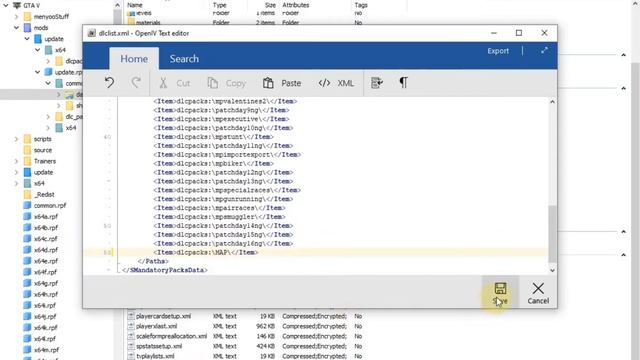Click the playercardsetup.xml file icon
Viewport: 640px width, 360px height.
[131, 316]
